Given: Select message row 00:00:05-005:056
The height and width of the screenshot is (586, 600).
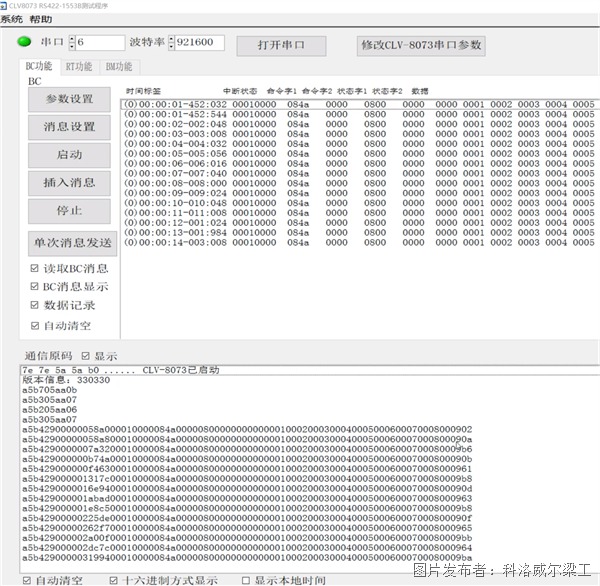Looking at the screenshot, I should coord(360,153).
